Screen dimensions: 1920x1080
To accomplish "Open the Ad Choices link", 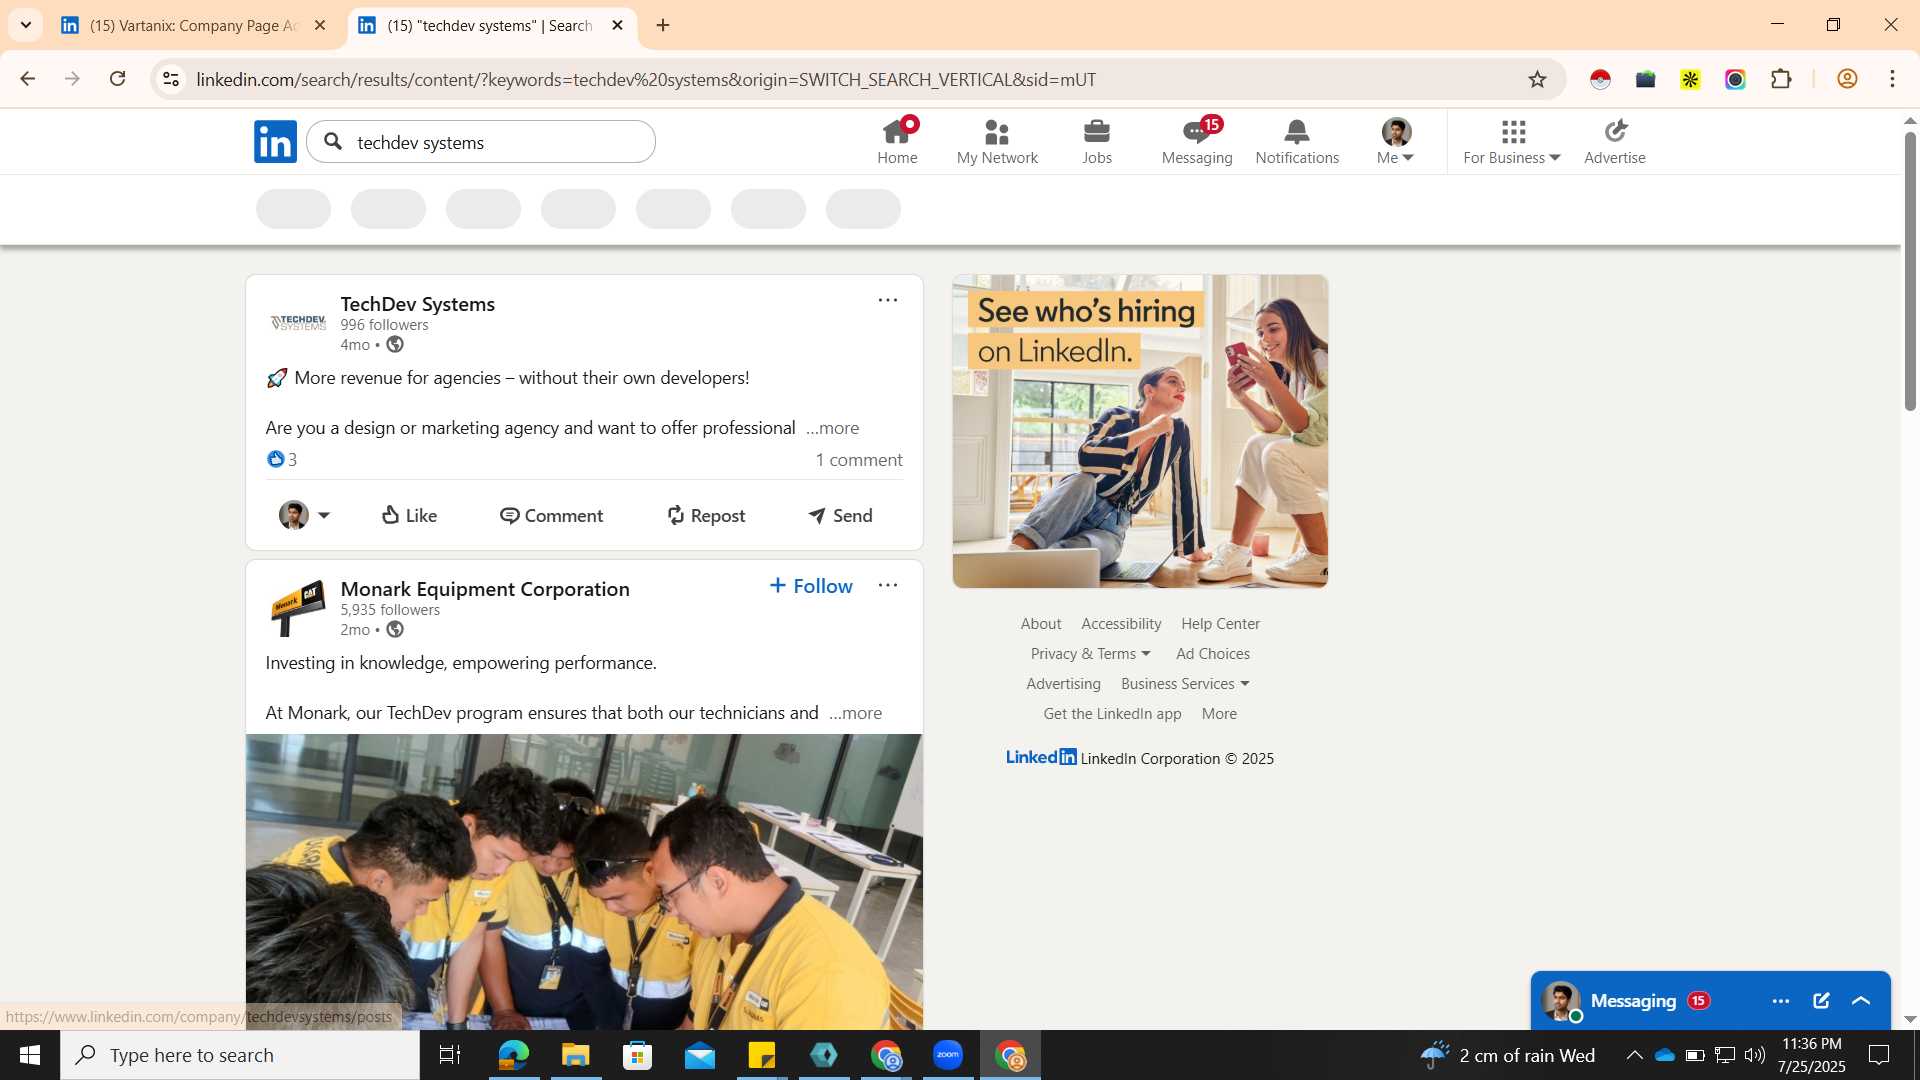I will point(1213,653).
